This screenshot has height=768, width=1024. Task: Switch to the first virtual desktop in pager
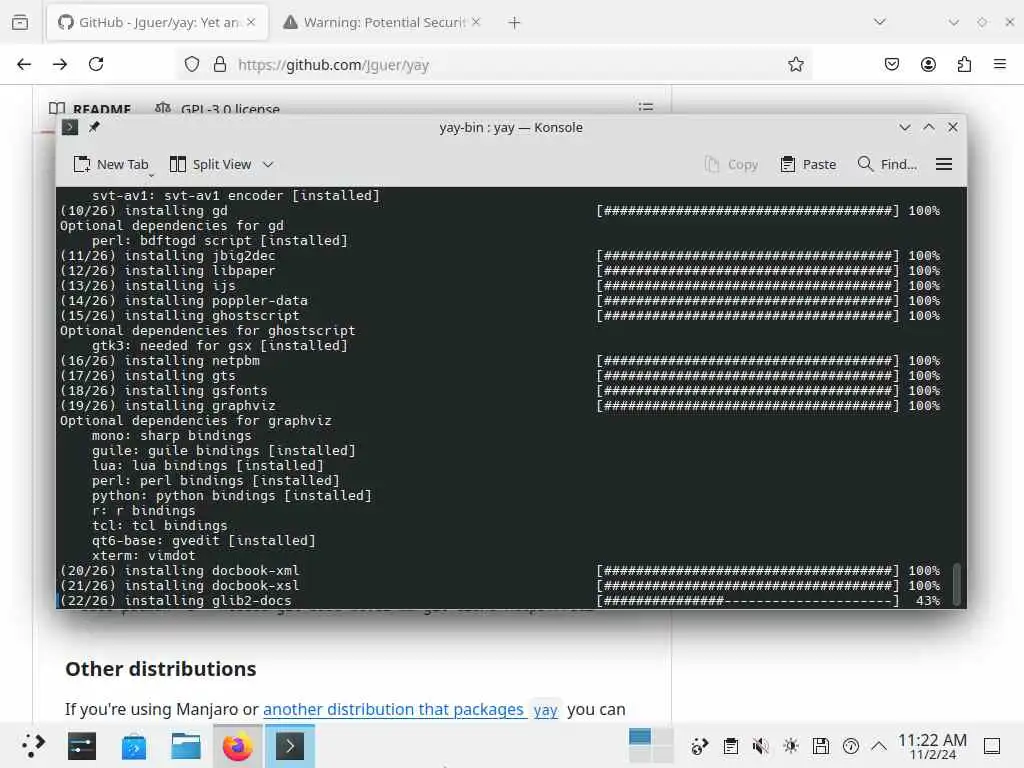640,736
